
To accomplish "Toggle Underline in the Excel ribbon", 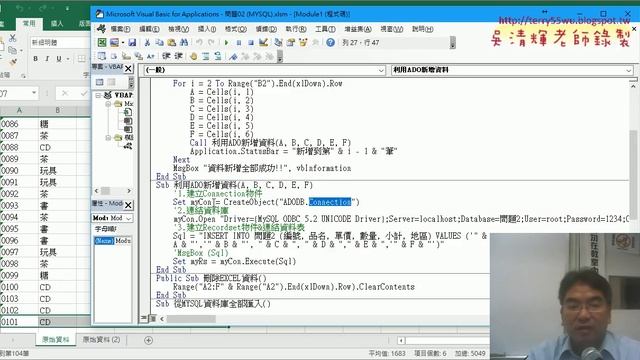I will pyautogui.click(x=59, y=59).
